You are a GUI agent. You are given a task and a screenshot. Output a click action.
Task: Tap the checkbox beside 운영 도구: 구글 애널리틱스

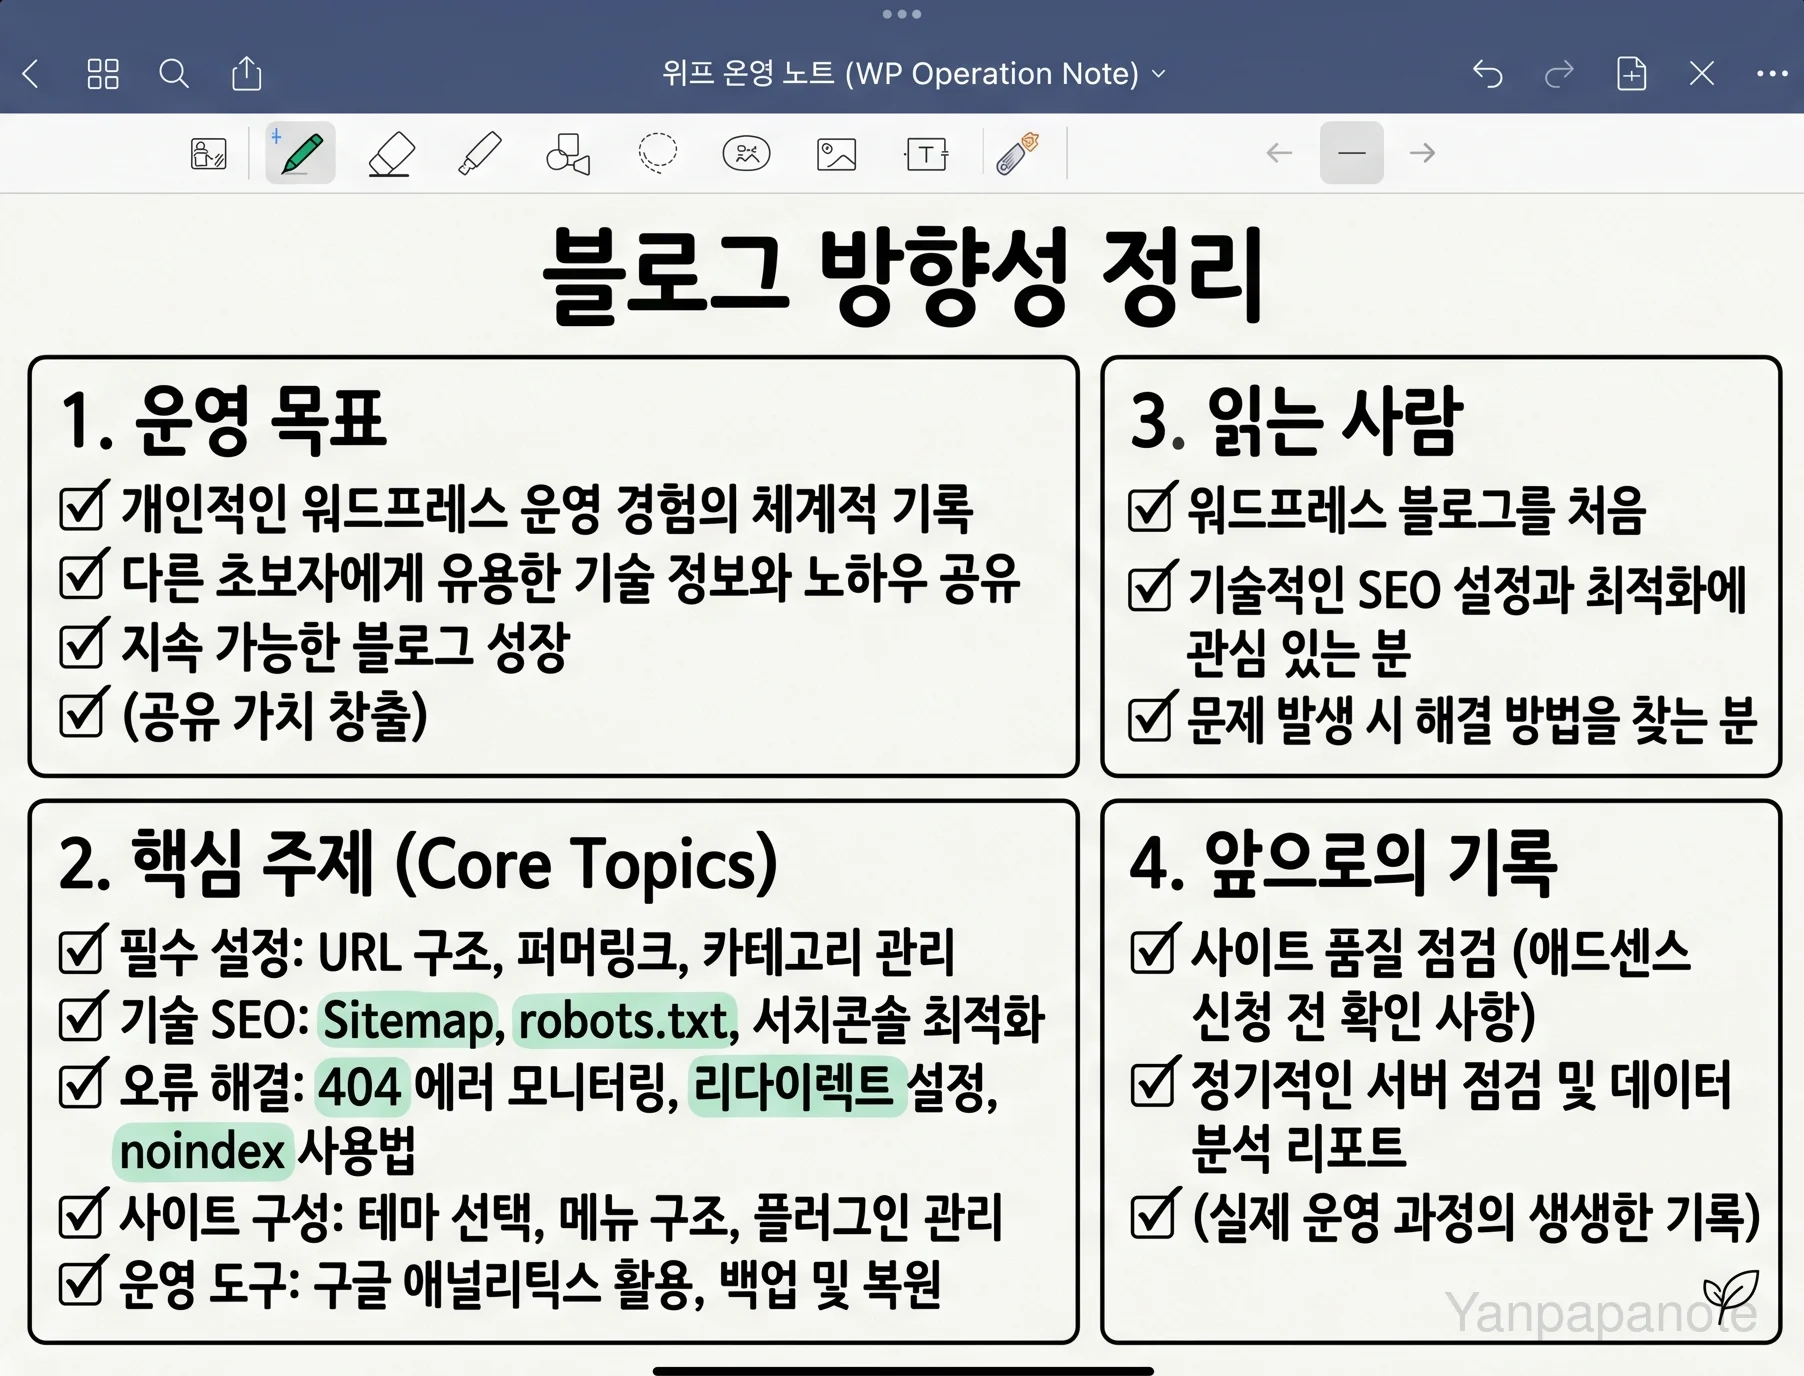pyautogui.click(x=82, y=1281)
